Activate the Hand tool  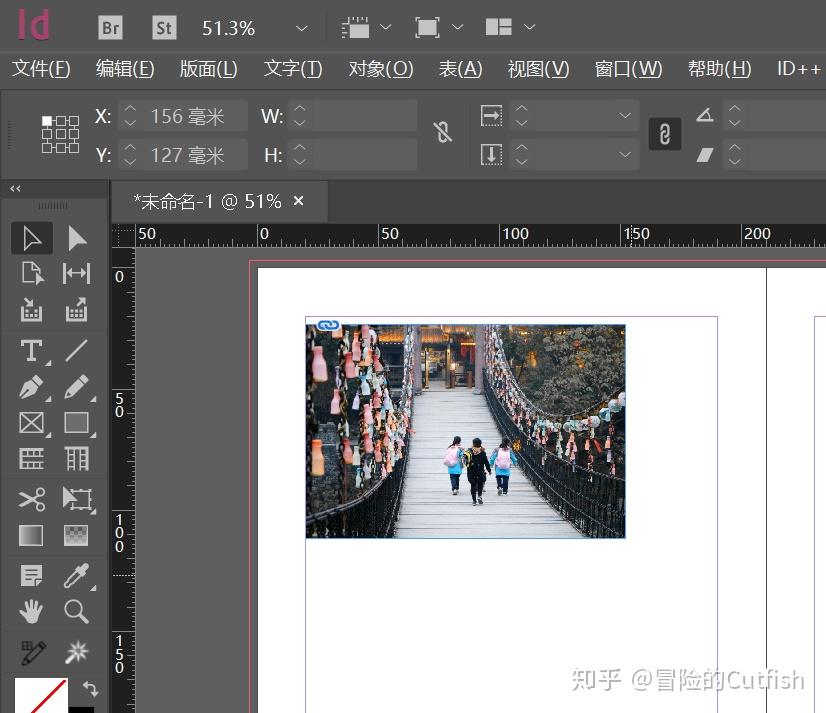31,611
